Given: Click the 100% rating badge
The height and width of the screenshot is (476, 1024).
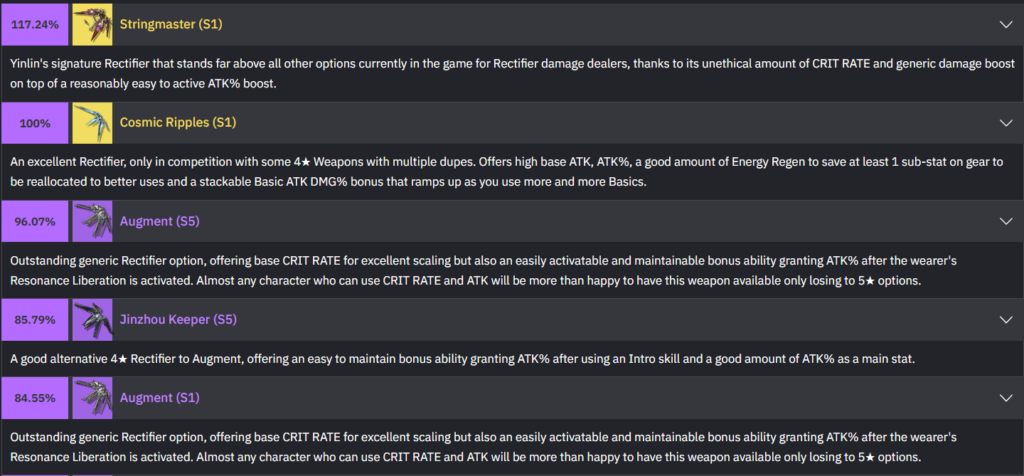Looking at the screenshot, I should [x=35, y=122].
